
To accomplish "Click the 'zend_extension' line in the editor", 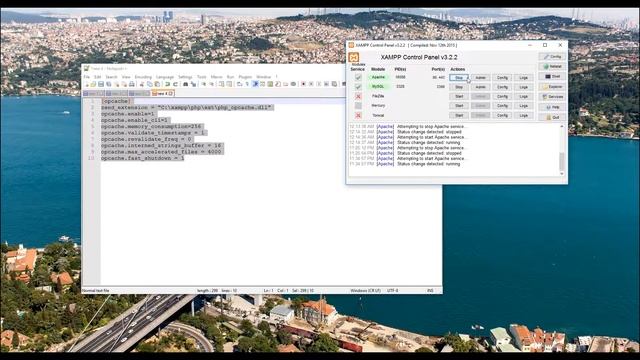I will [x=187, y=107].
